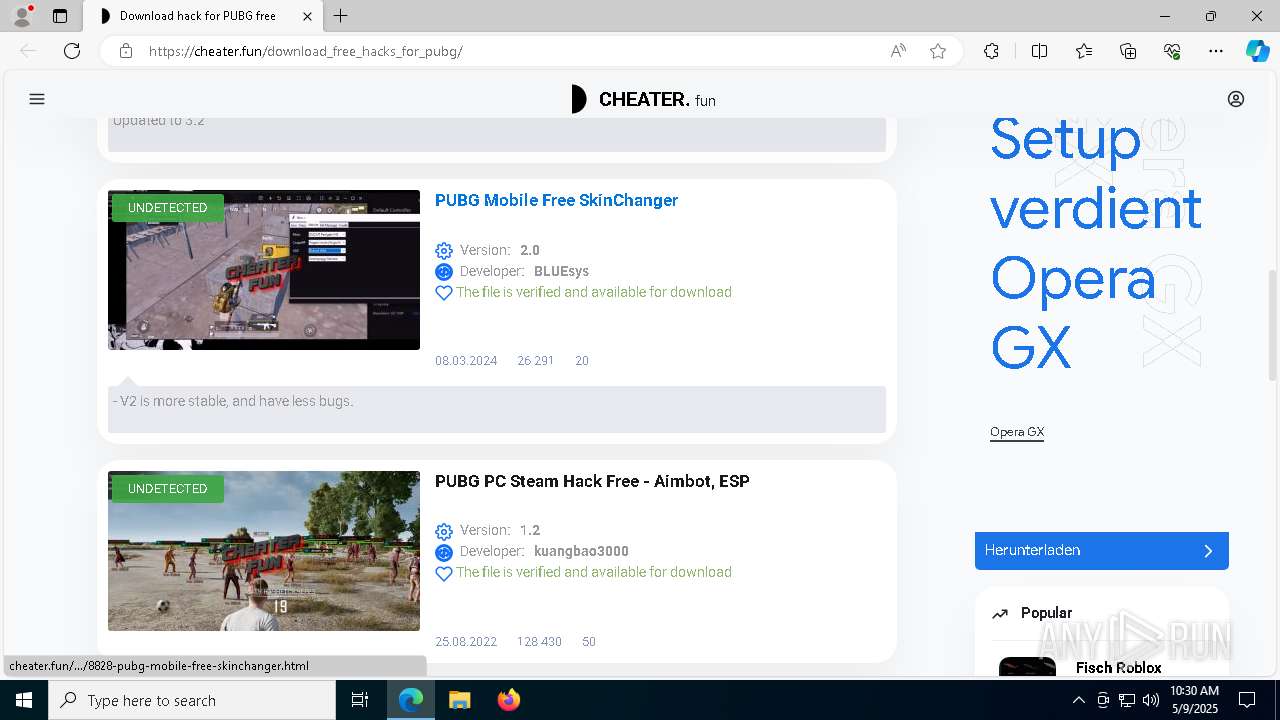This screenshot has height=720, width=1280.
Task: Select developer name BLUEsys
Action: 561,271
